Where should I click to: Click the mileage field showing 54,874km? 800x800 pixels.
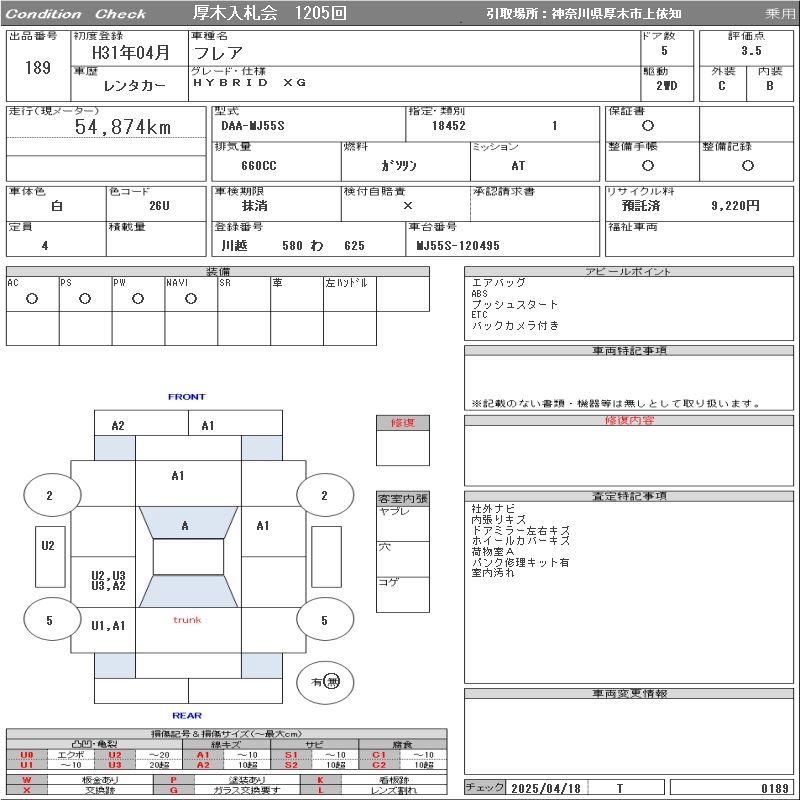(106, 127)
